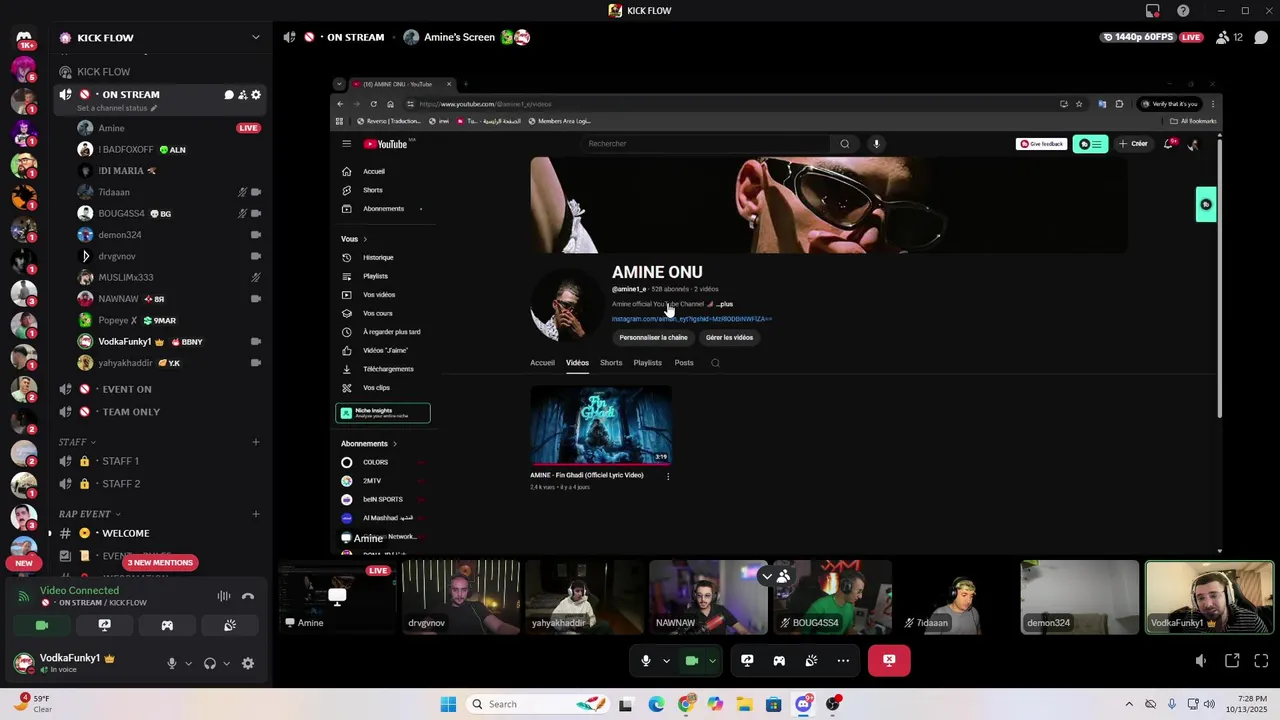Open Discord from Windows taskbar
The height and width of the screenshot is (720, 1280).
click(x=803, y=704)
